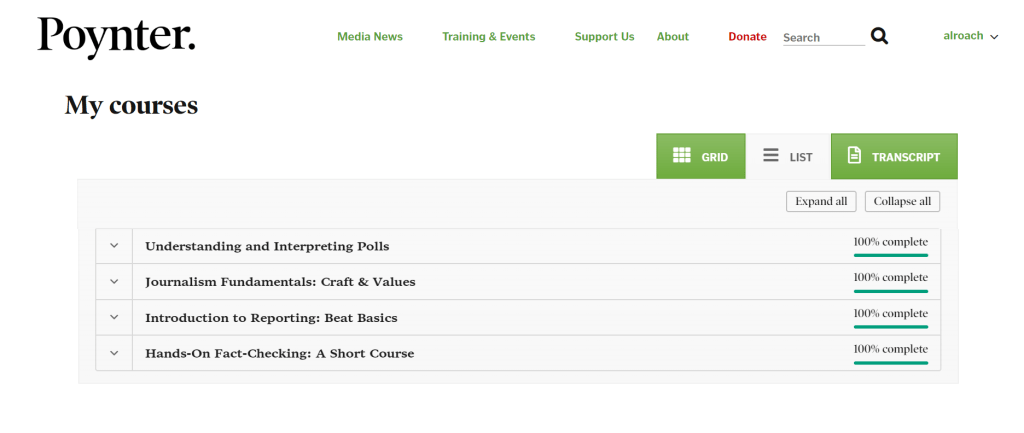Image resolution: width=1024 pixels, height=433 pixels.
Task: Expand Introduction to Reporting chevron
Action: 114,318
